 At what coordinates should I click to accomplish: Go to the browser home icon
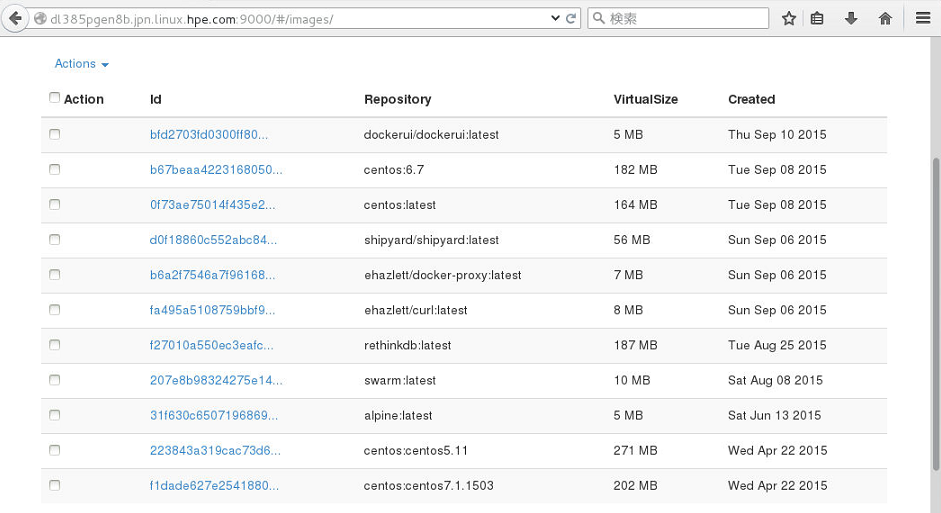click(885, 19)
